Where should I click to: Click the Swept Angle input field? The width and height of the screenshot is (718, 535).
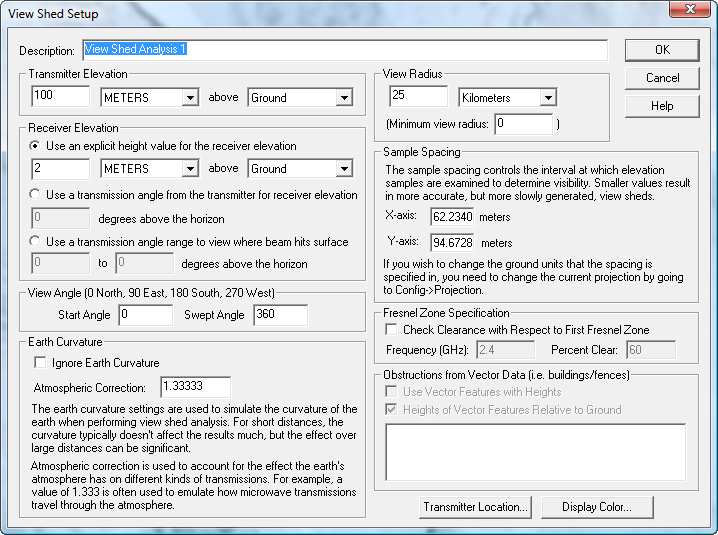(x=281, y=315)
